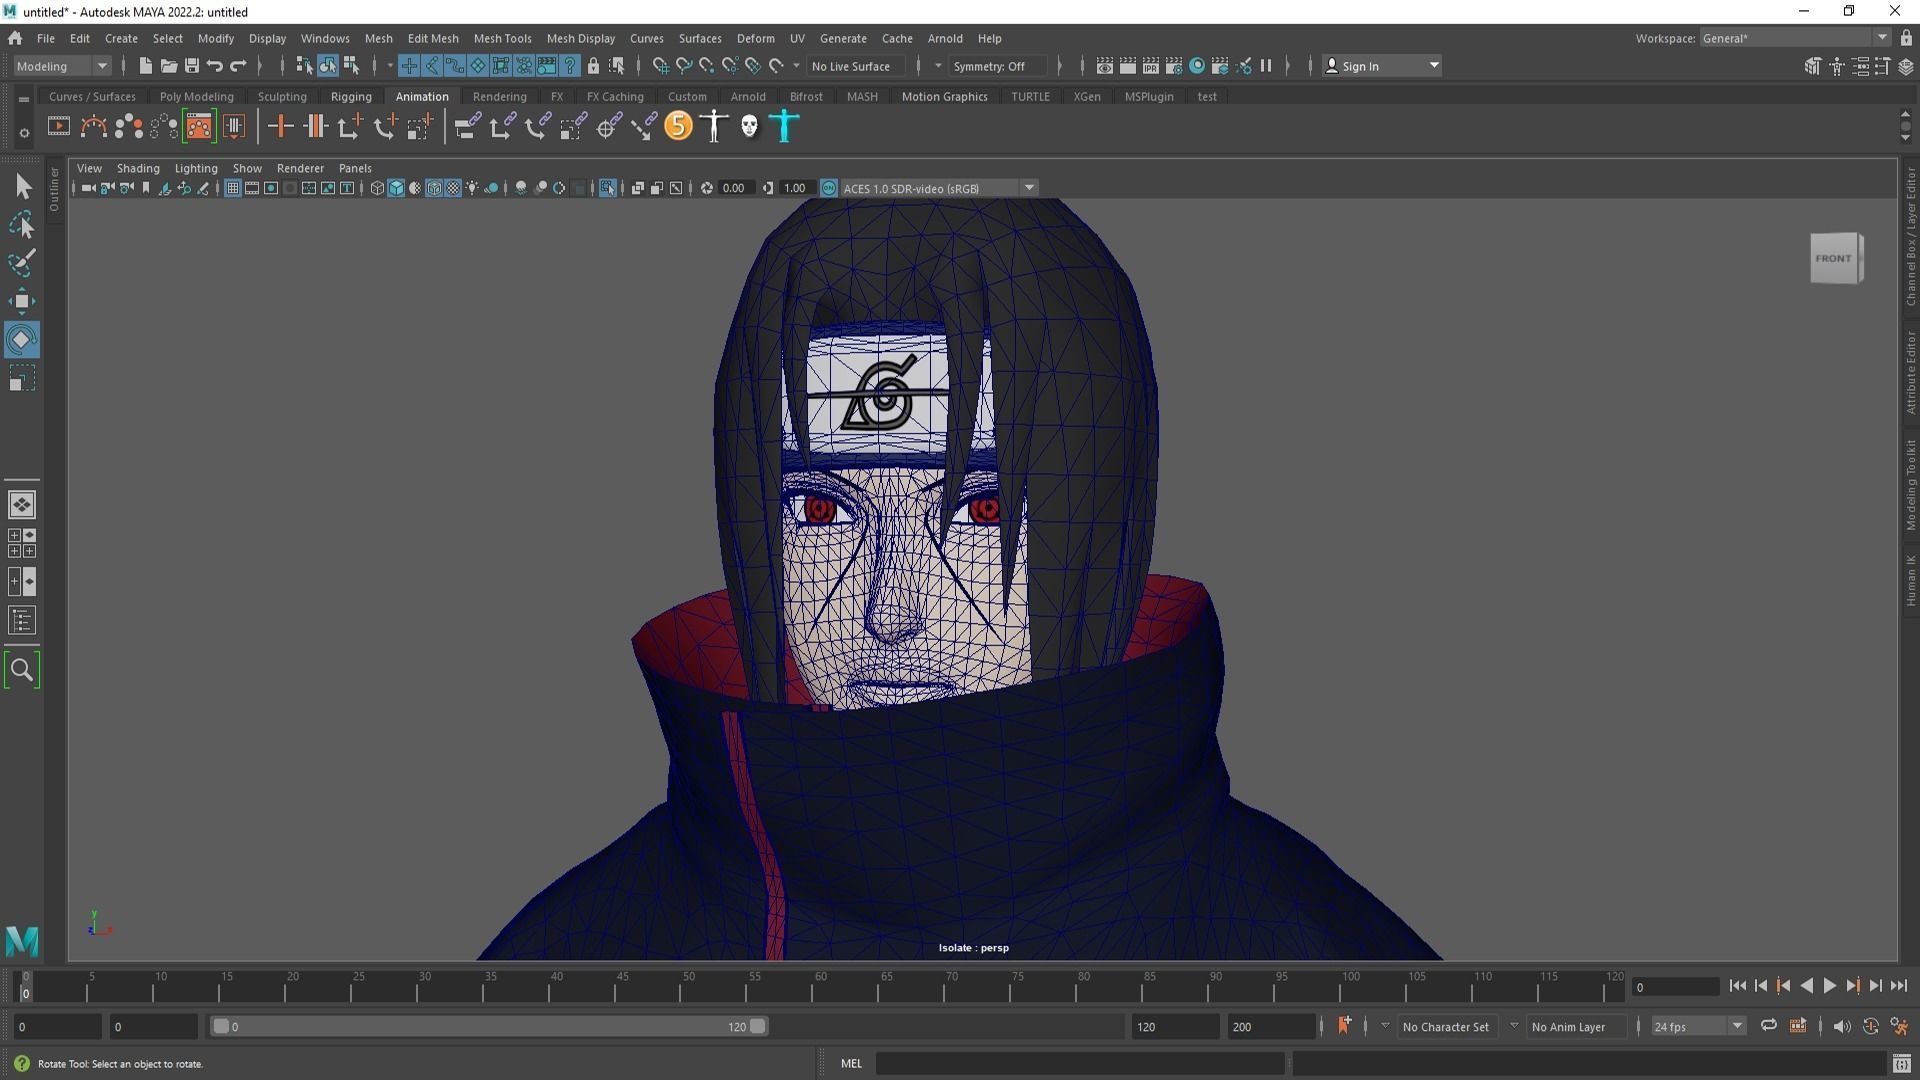Screen dimensions: 1920x1080
Task: Open the Modeling menu set dropdown
Action: [x=62, y=66]
